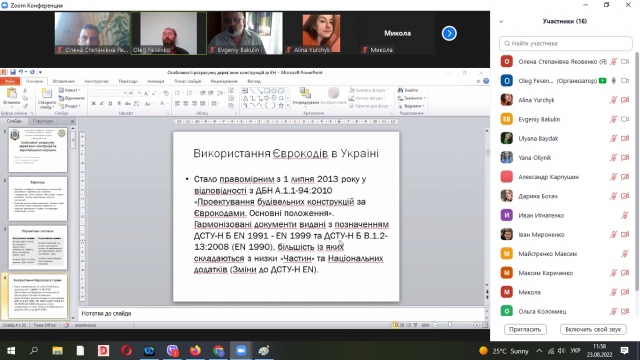Screen dimensions: 640x360
Task: Open Замінити replace dropdown
Action: (x=412, y=98)
